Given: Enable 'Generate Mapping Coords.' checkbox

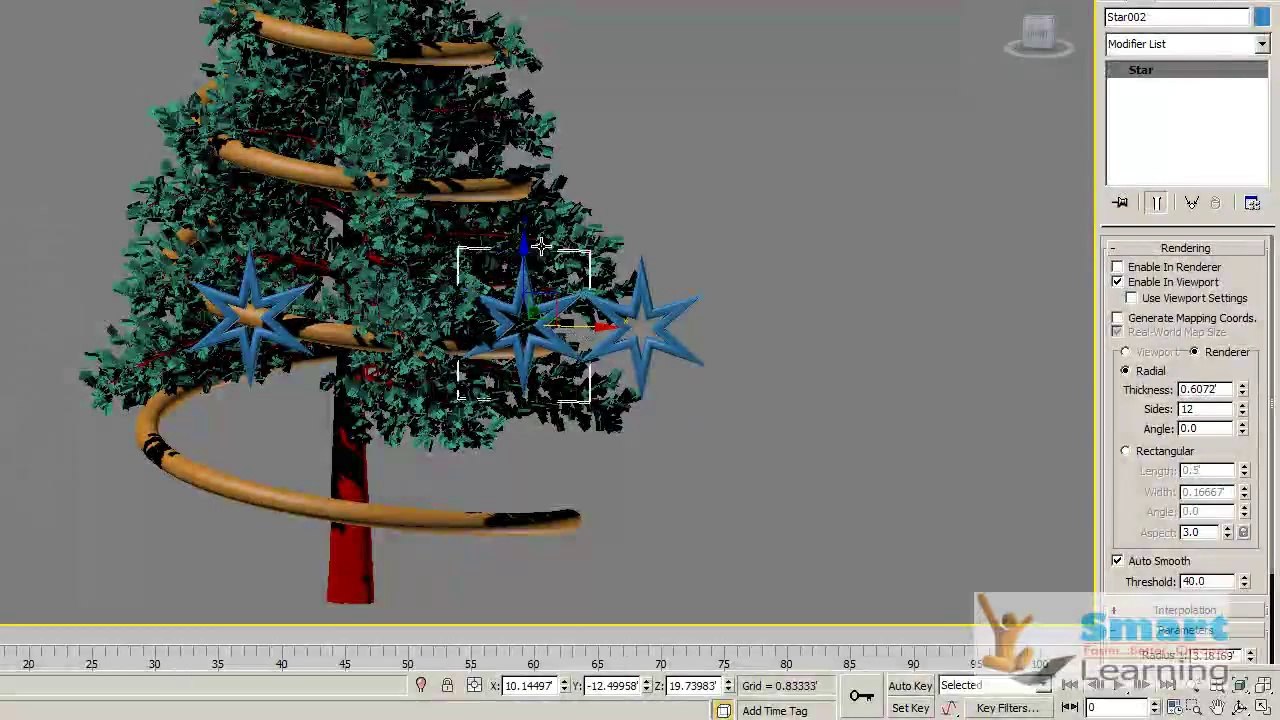Looking at the screenshot, I should click(1117, 318).
